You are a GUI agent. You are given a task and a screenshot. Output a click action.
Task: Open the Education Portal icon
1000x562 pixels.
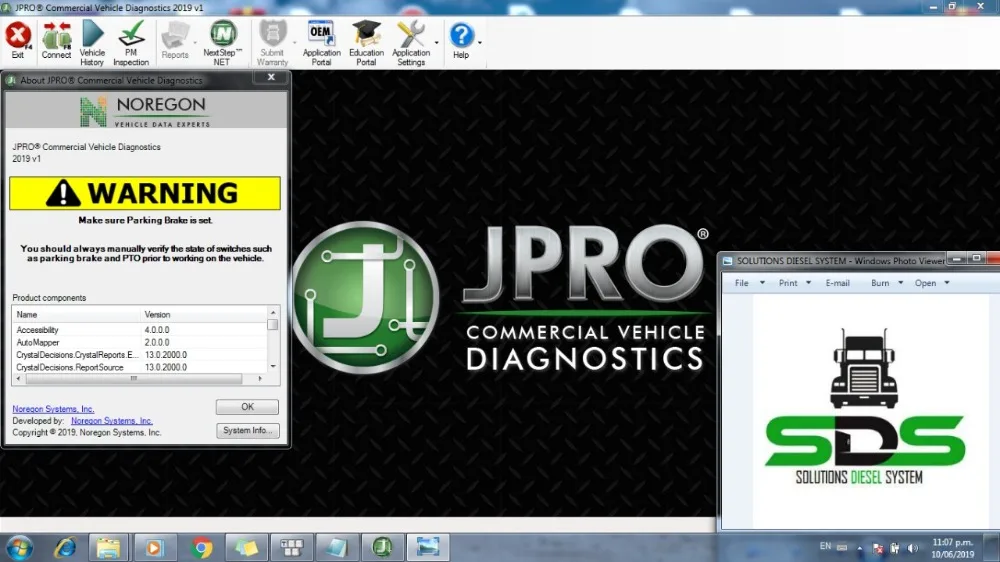point(366,43)
